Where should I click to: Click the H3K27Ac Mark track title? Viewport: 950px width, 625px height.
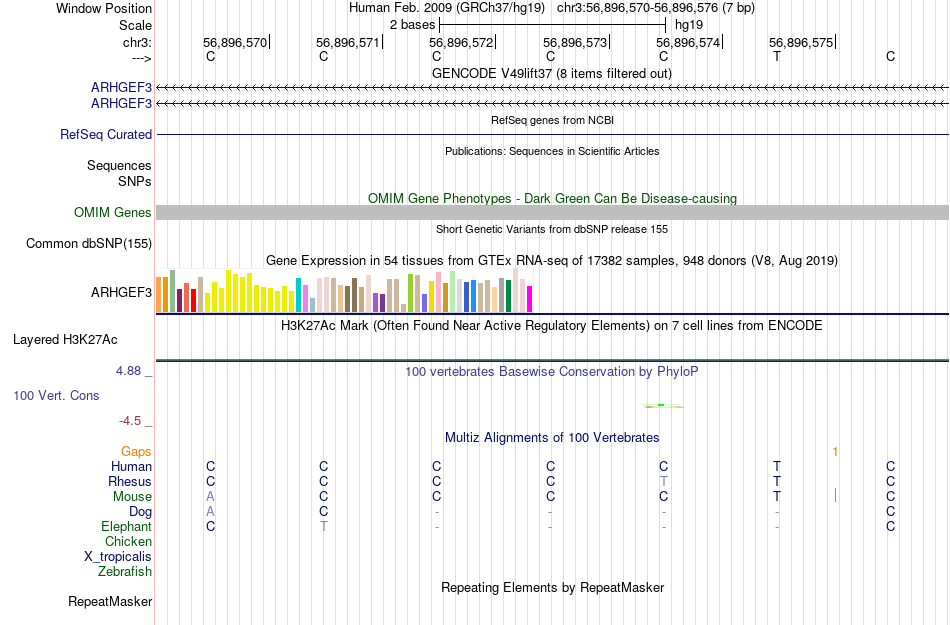(552, 326)
